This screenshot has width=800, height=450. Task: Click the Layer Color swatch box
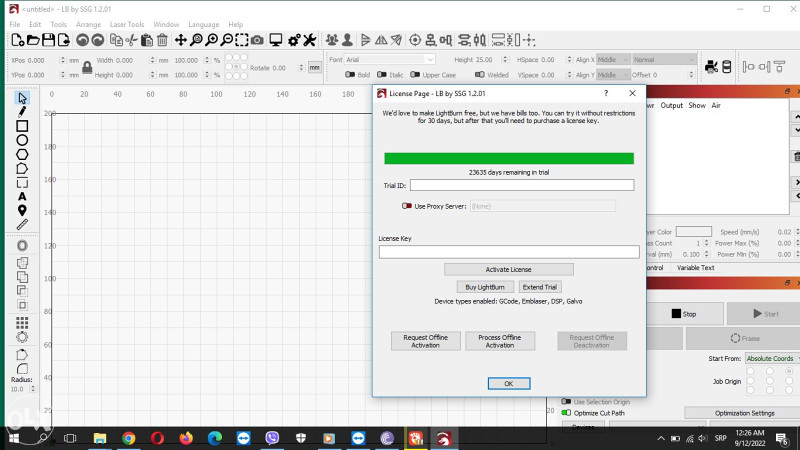point(693,232)
